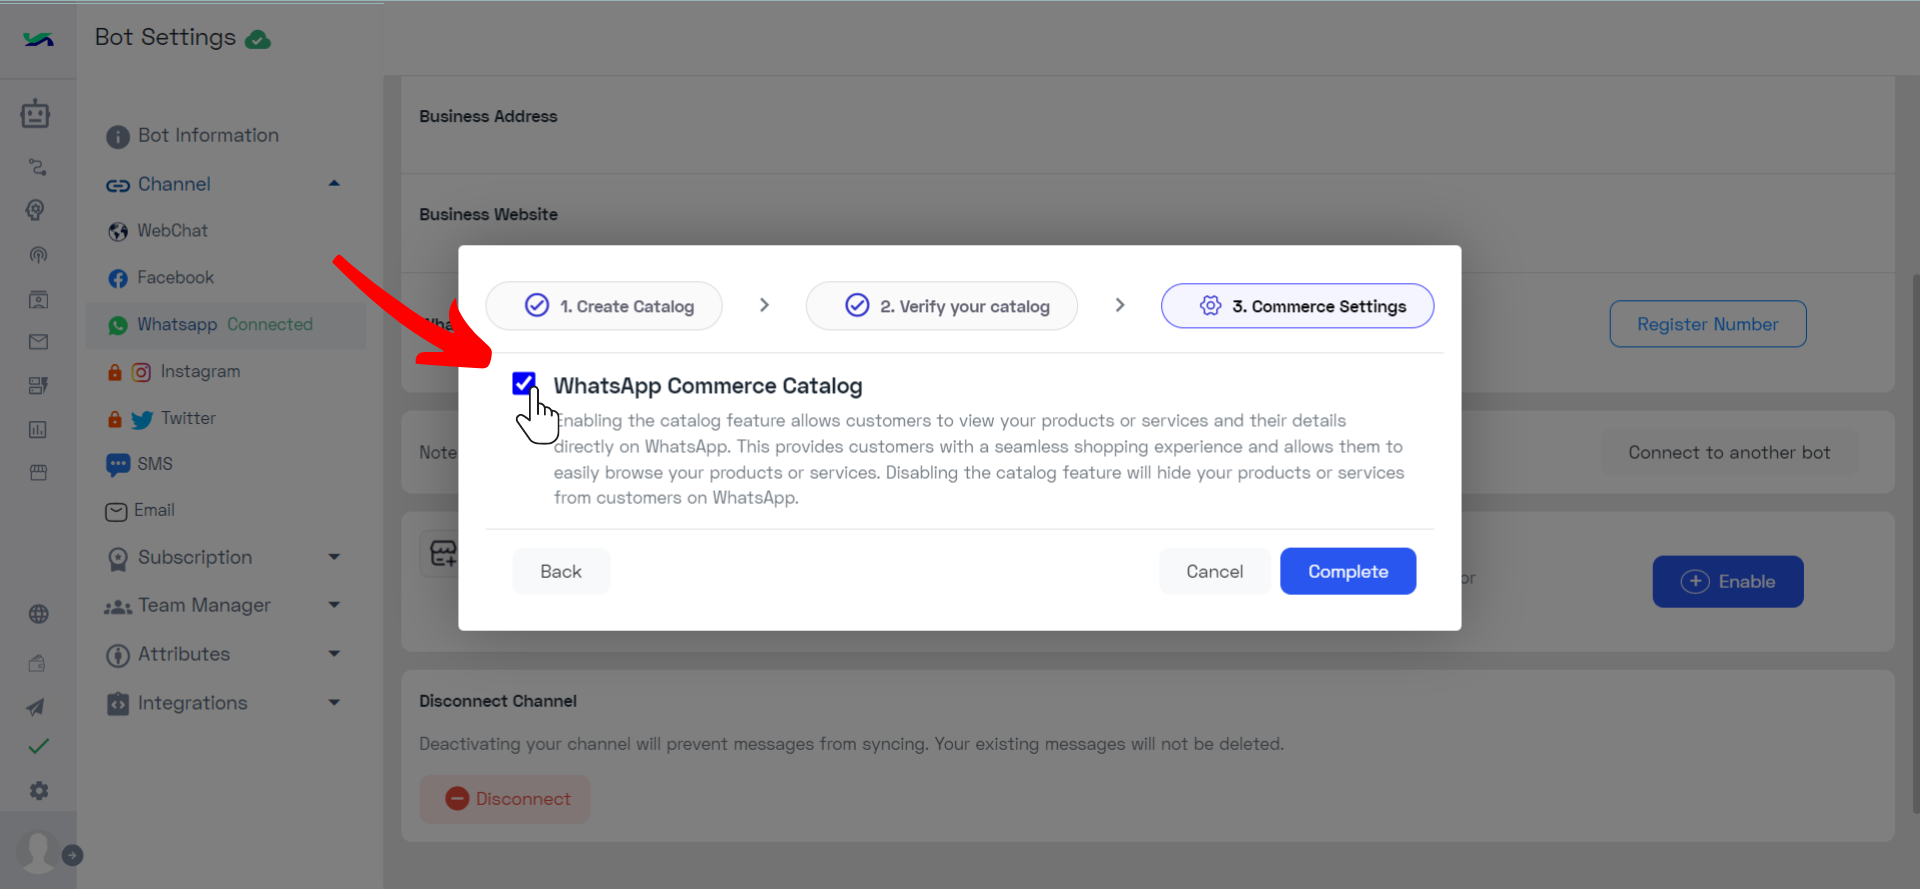Viewport: 1920px width, 889px height.
Task: Click the red Disconnect button
Action: (505, 799)
